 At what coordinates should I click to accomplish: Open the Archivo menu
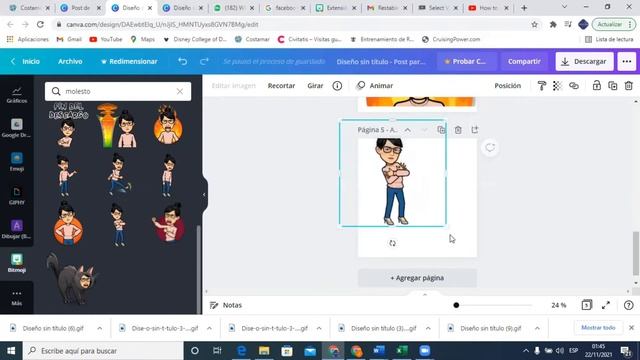70,61
